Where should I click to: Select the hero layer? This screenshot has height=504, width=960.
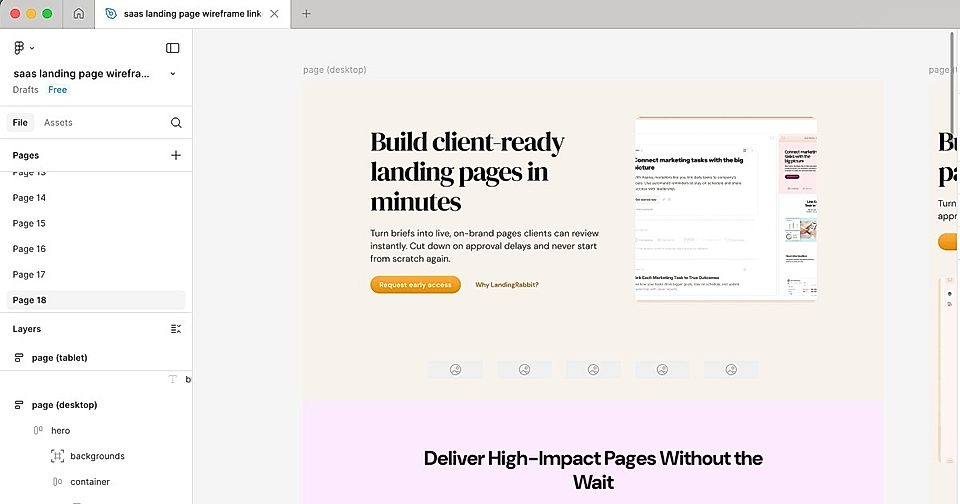pos(60,431)
